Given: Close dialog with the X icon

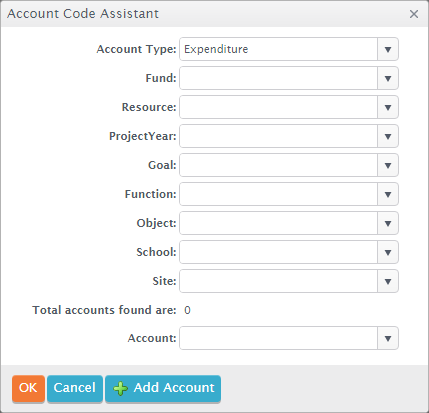Looking at the screenshot, I should pyautogui.click(x=414, y=14).
